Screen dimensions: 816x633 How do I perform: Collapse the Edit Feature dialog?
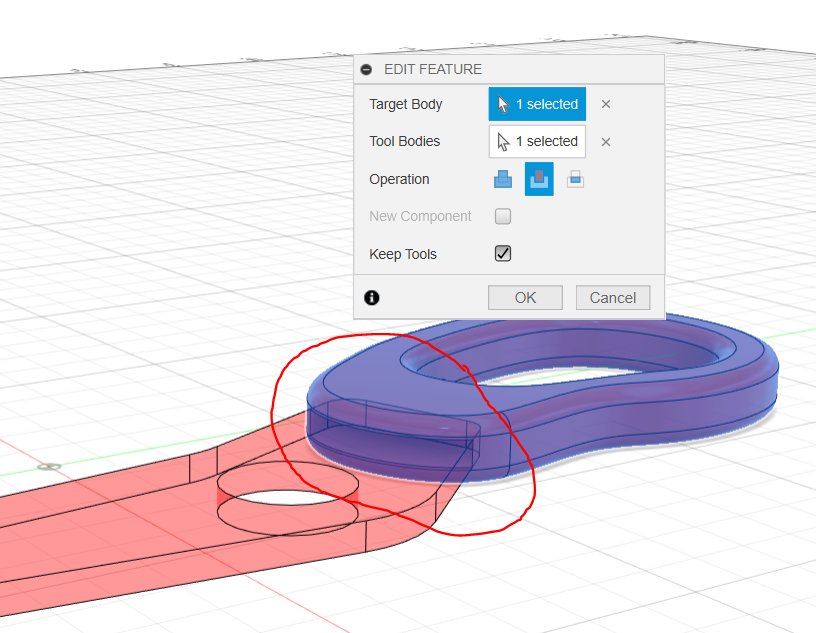pos(367,70)
